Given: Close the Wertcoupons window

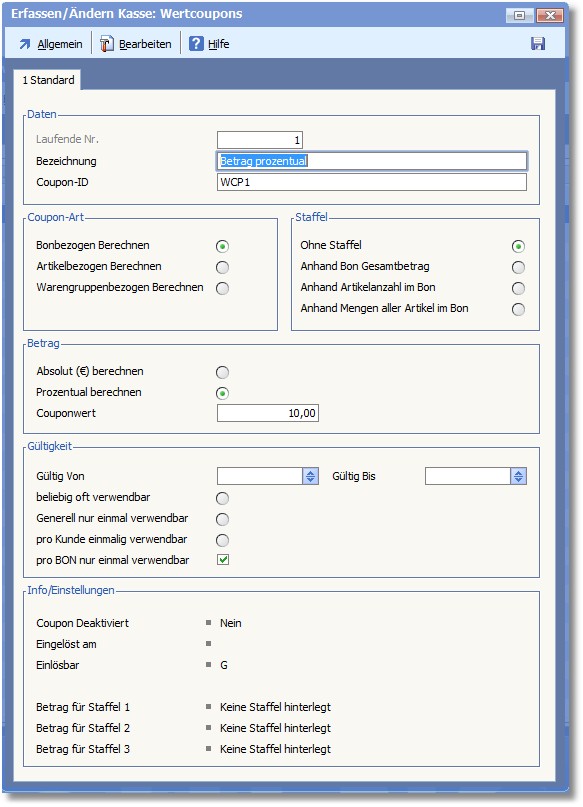Looking at the screenshot, I should click(x=549, y=15).
